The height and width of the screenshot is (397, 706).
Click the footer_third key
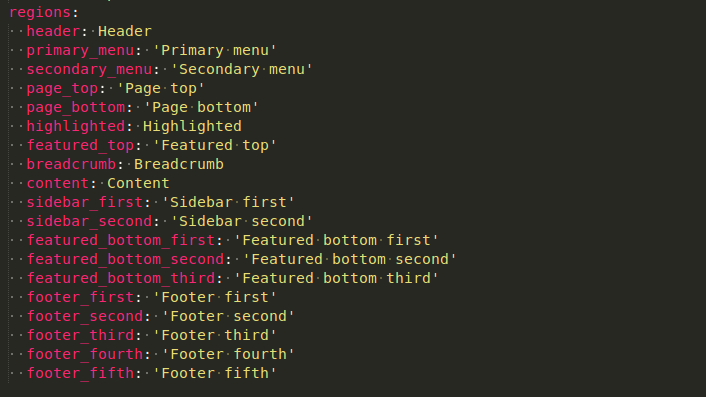[x=80, y=335]
